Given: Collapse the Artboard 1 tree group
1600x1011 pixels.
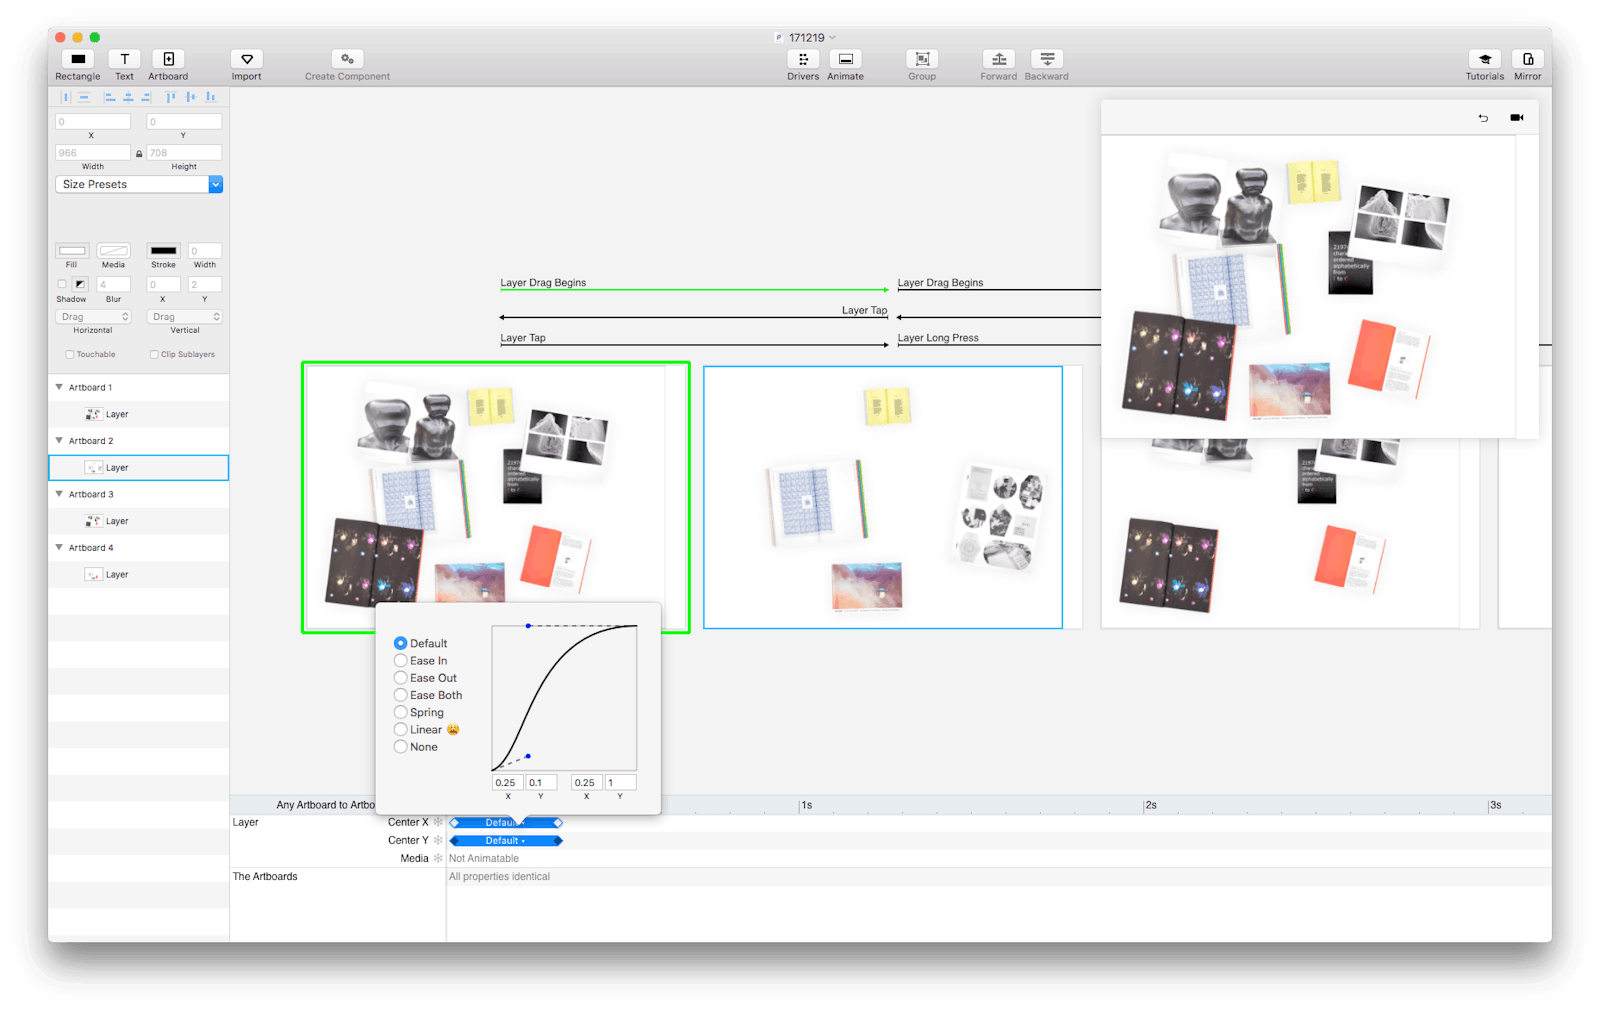Looking at the screenshot, I should tap(60, 387).
